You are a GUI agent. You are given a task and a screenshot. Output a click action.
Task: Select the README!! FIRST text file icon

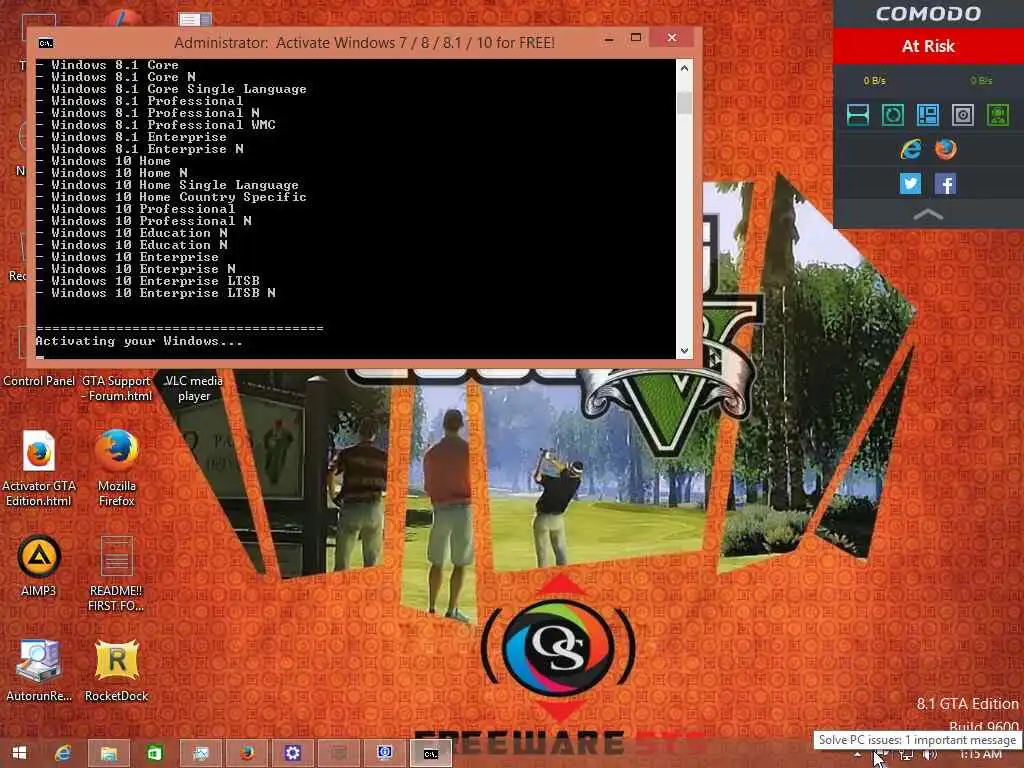tap(116, 573)
